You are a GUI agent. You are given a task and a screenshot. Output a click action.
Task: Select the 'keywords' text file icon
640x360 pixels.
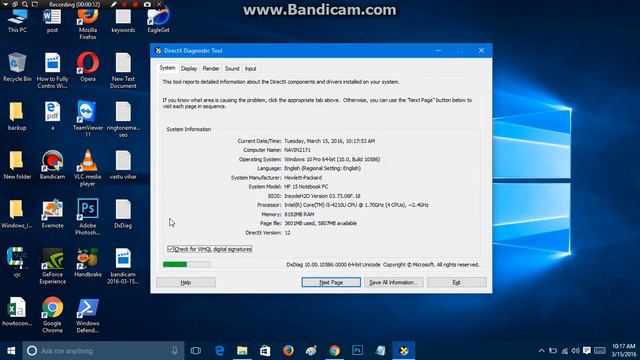click(x=123, y=21)
